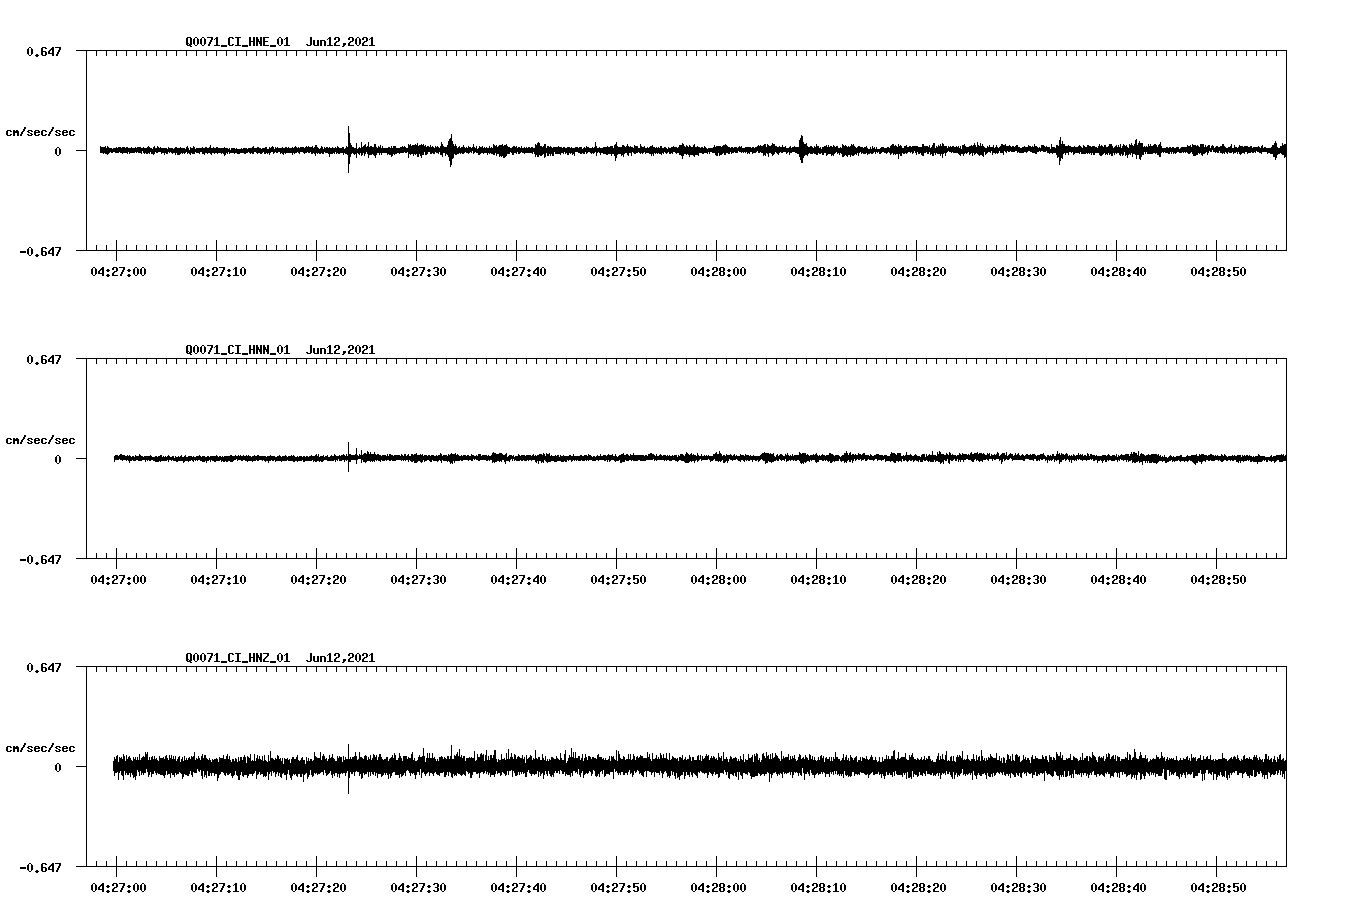This screenshot has width=1358, height=924.
Task: Click the zero label on HNE y-axis
Action: [x=58, y=151]
